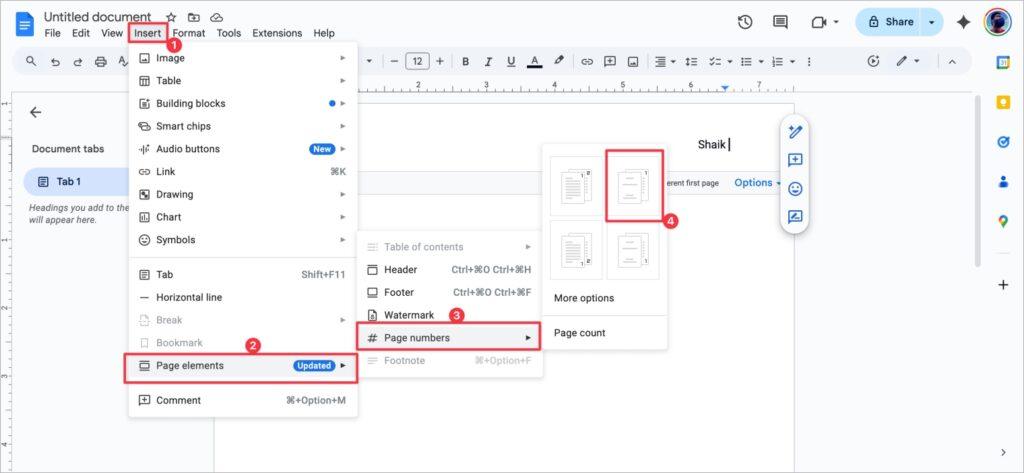This screenshot has height=473, width=1024.
Task: Open Google Calendar side panel icon
Action: click(1003, 63)
